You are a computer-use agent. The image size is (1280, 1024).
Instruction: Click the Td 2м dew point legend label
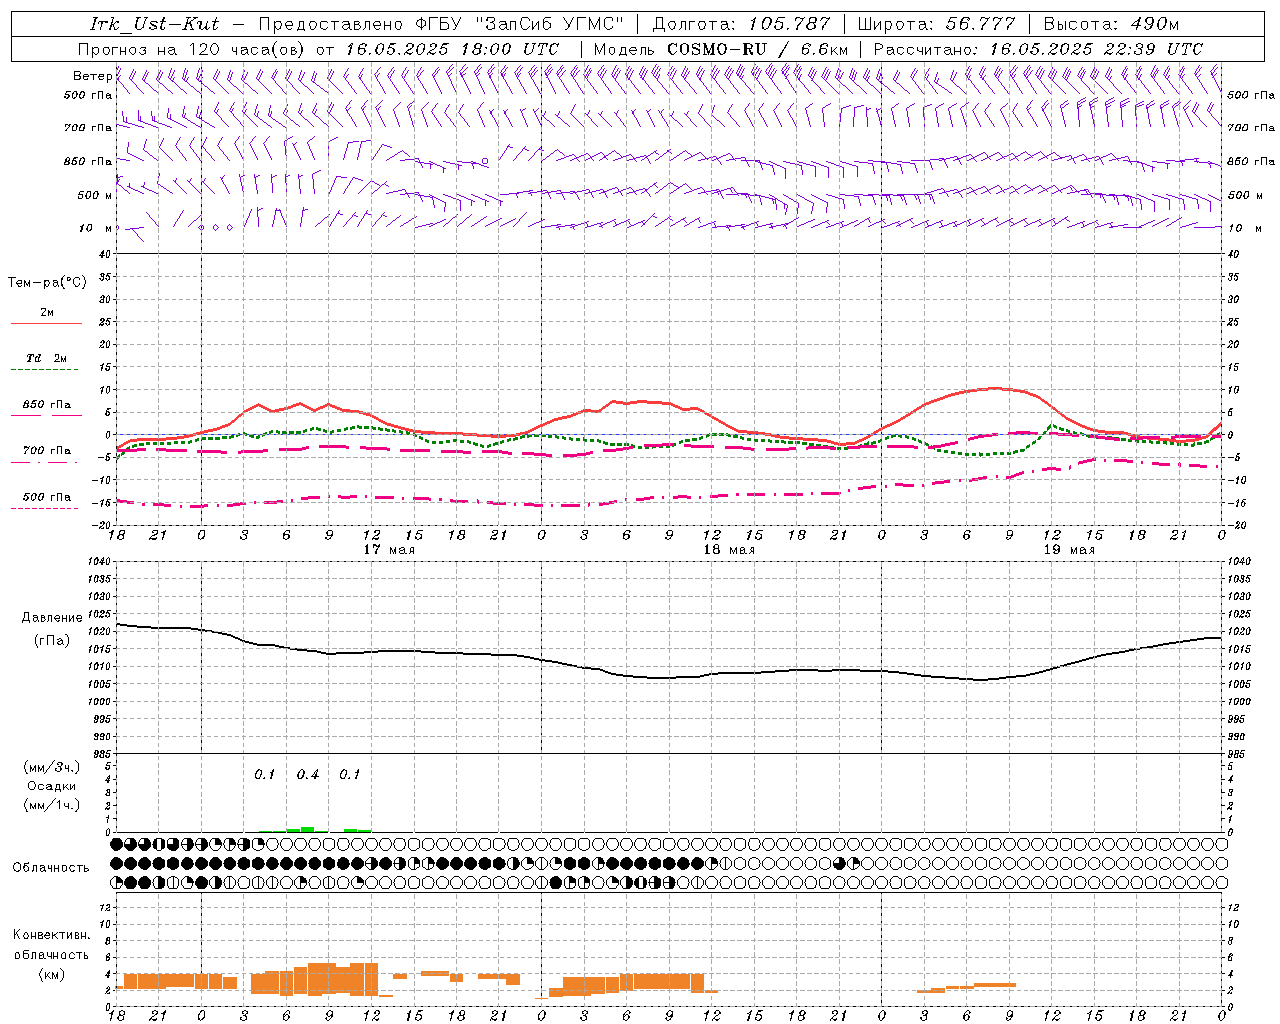click(46, 358)
